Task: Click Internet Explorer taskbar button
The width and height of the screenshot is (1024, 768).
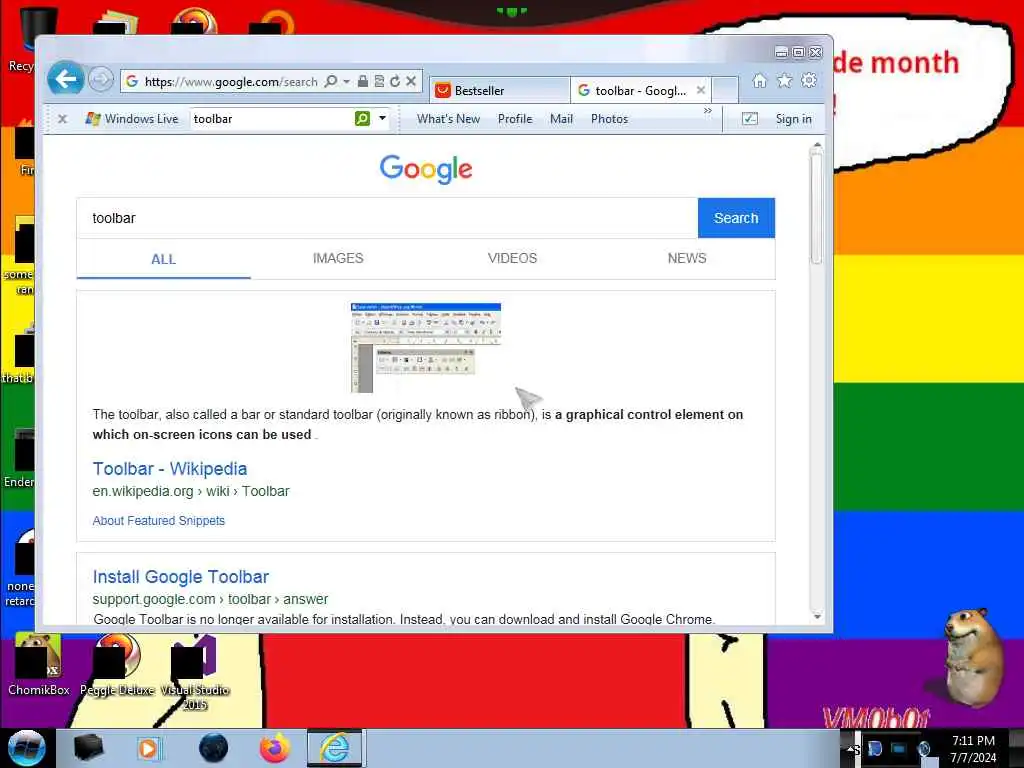Action: pos(334,748)
